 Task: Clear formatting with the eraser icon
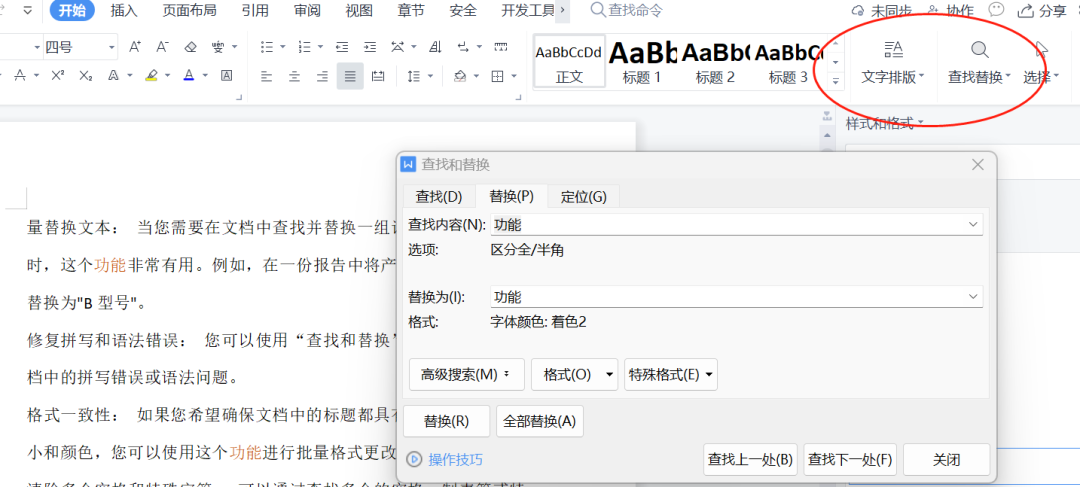pyautogui.click(x=191, y=47)
